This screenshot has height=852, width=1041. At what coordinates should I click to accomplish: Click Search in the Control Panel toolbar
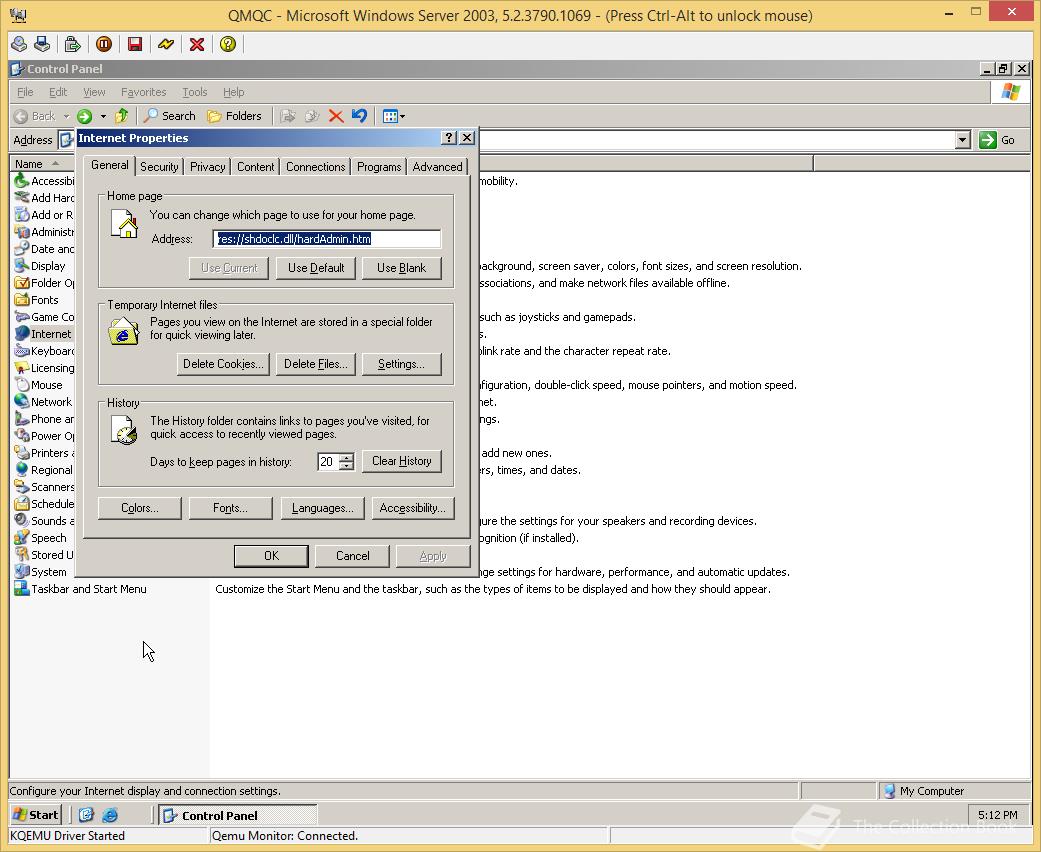pyautogui.click(x=170, y=116)
